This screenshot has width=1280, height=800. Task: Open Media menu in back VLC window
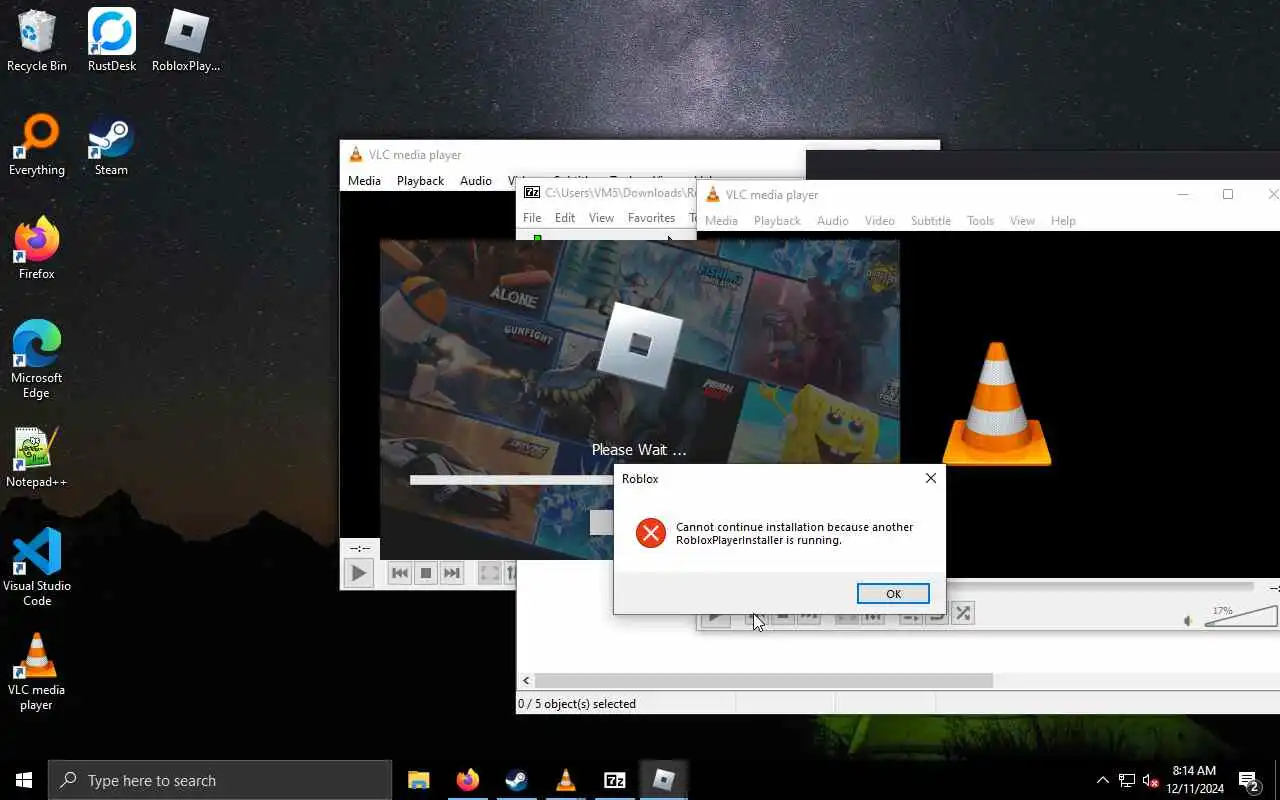(364, 181)
